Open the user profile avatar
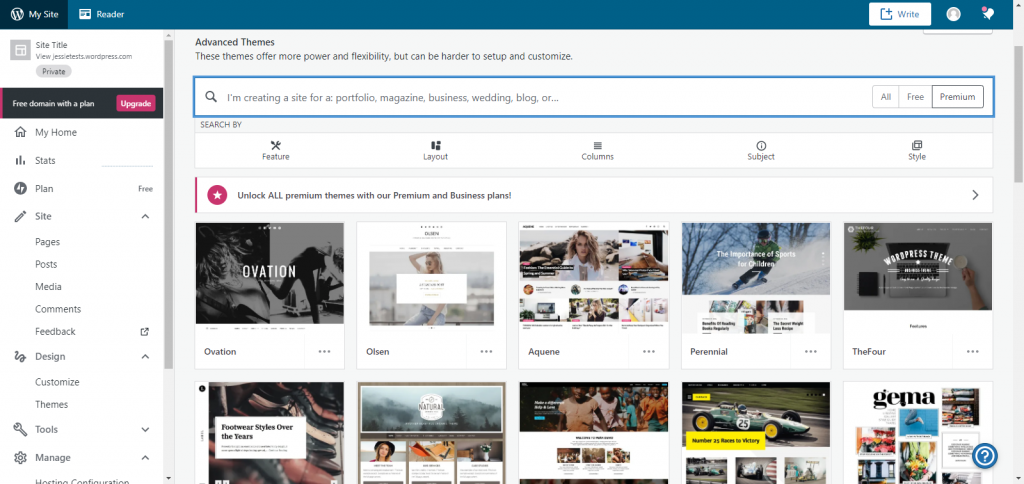The width and height of the screenshot is (1024, 484). click(953, 14)
